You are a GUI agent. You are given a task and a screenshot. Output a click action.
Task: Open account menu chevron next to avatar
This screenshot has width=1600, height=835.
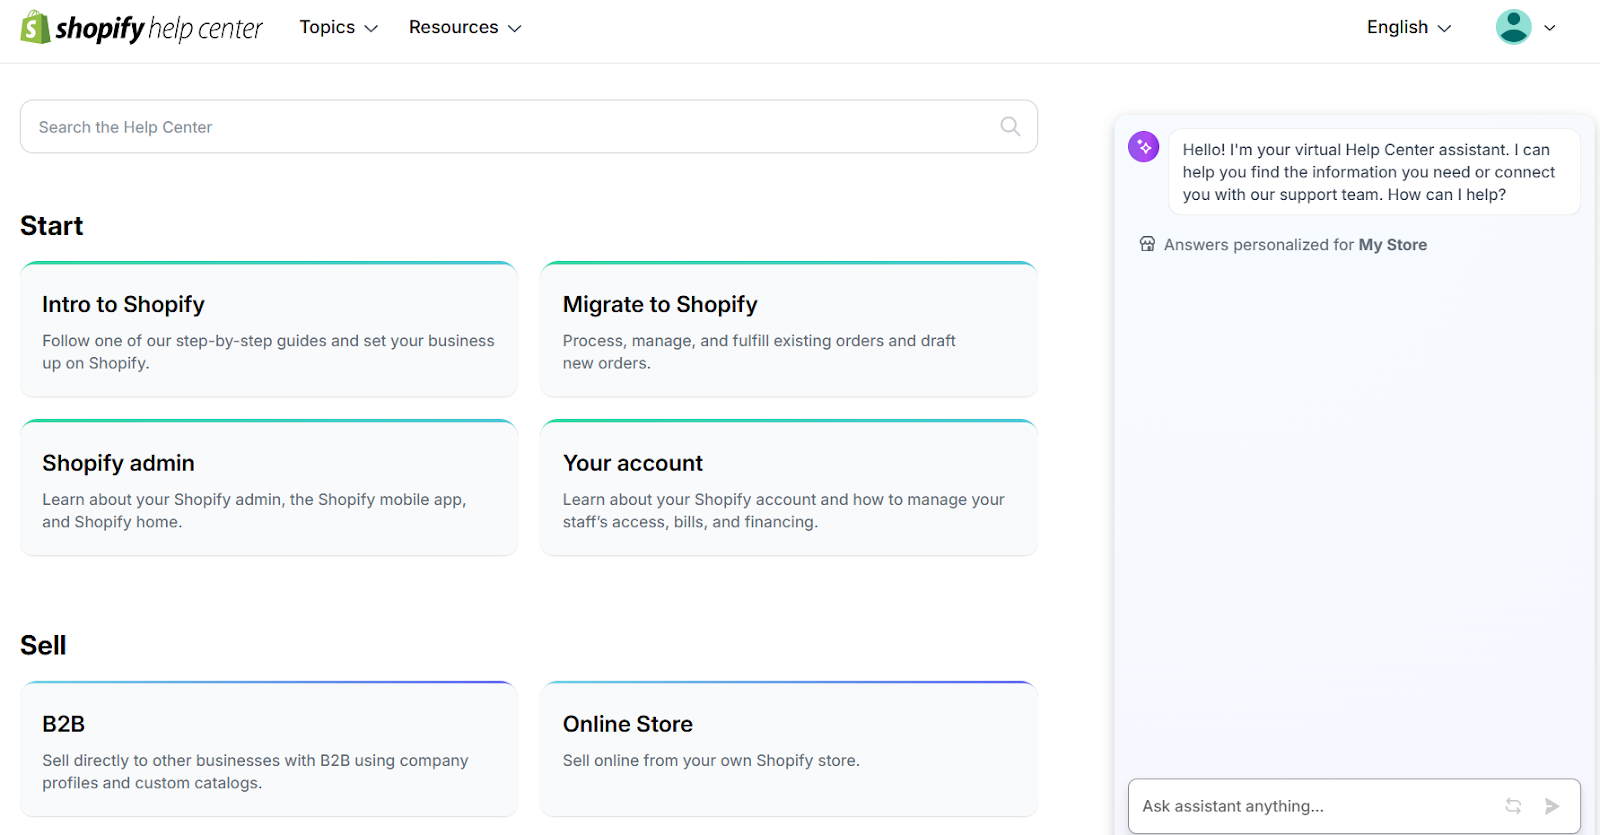click(1550, 28)
